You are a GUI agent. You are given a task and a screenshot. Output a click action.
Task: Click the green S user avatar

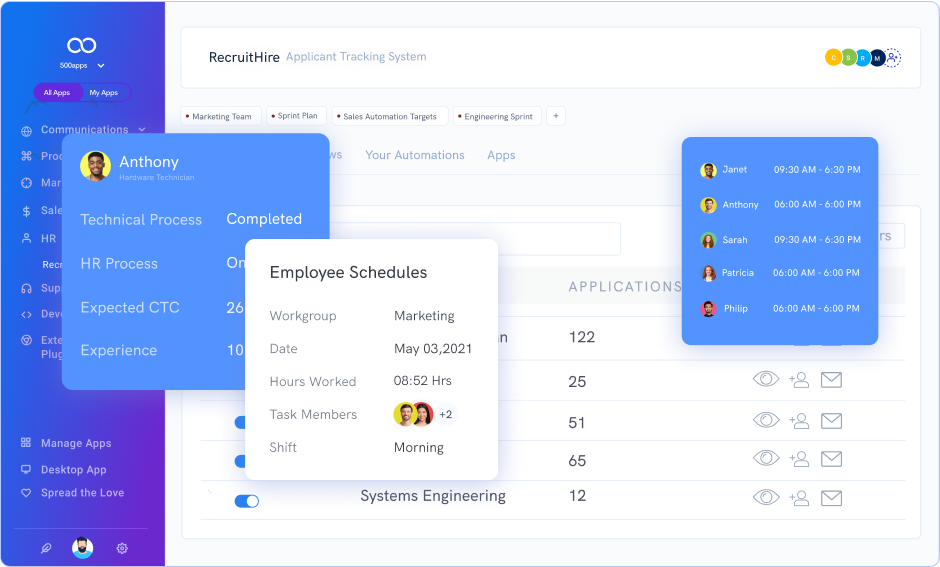(x=848, y=58)
